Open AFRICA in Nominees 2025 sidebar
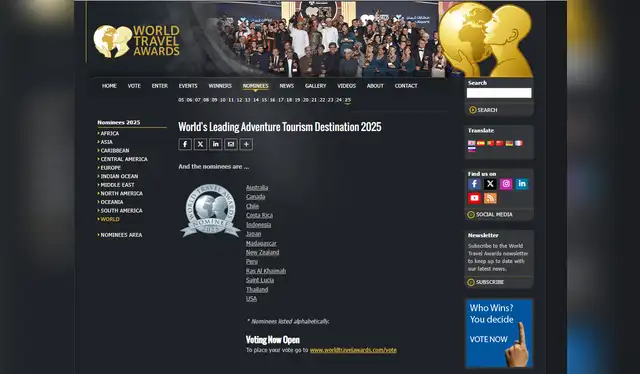The image size is (640, 374). tap(109, 134)
